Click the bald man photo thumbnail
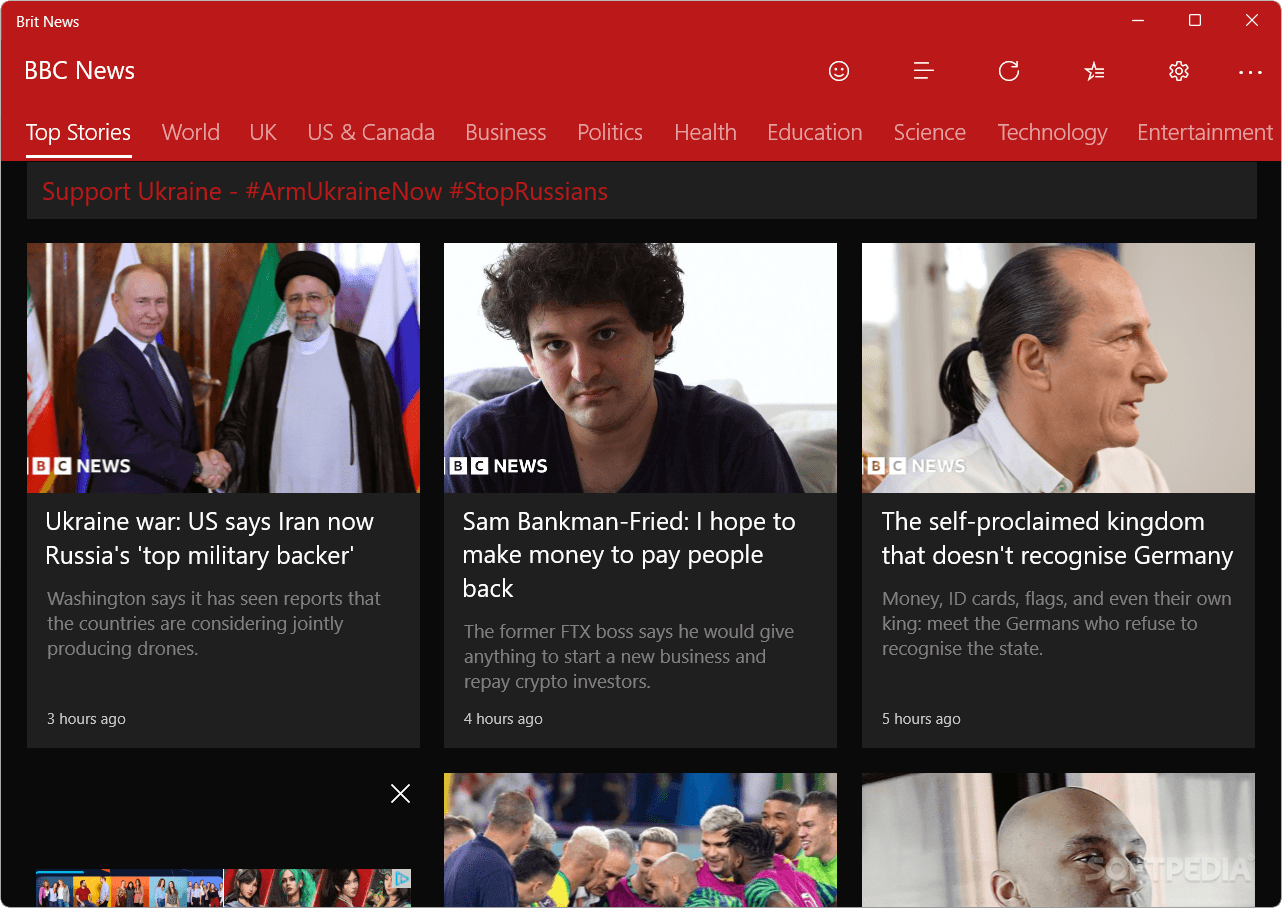Image resolution: width=1282 pixels, height=908 pixels. [1058, 840]
